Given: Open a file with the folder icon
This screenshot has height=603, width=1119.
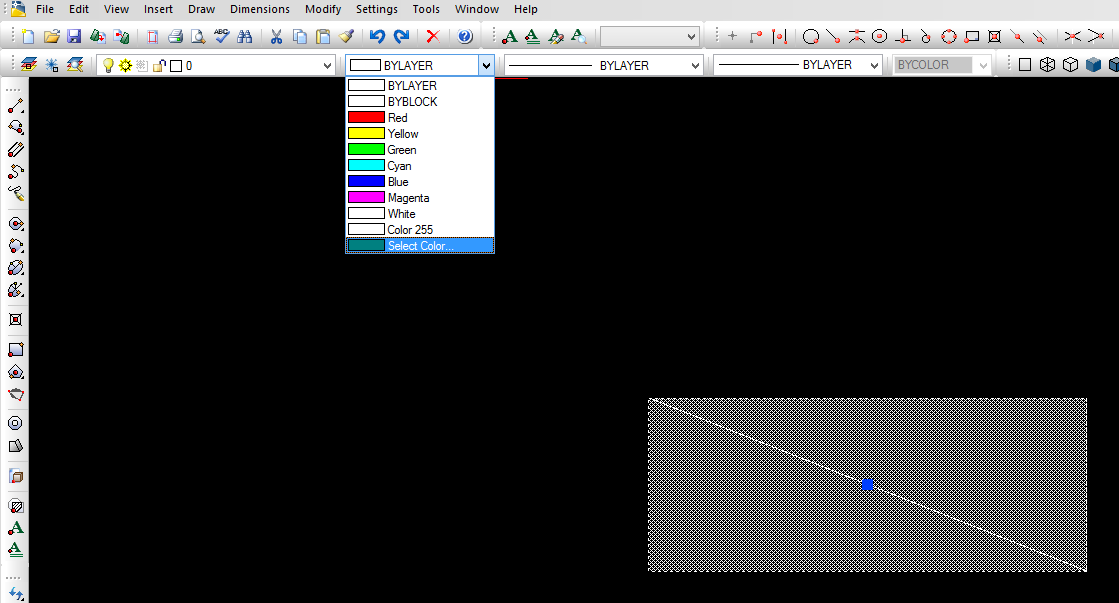Looking at the screenshot, I should [x=51, y=36].
